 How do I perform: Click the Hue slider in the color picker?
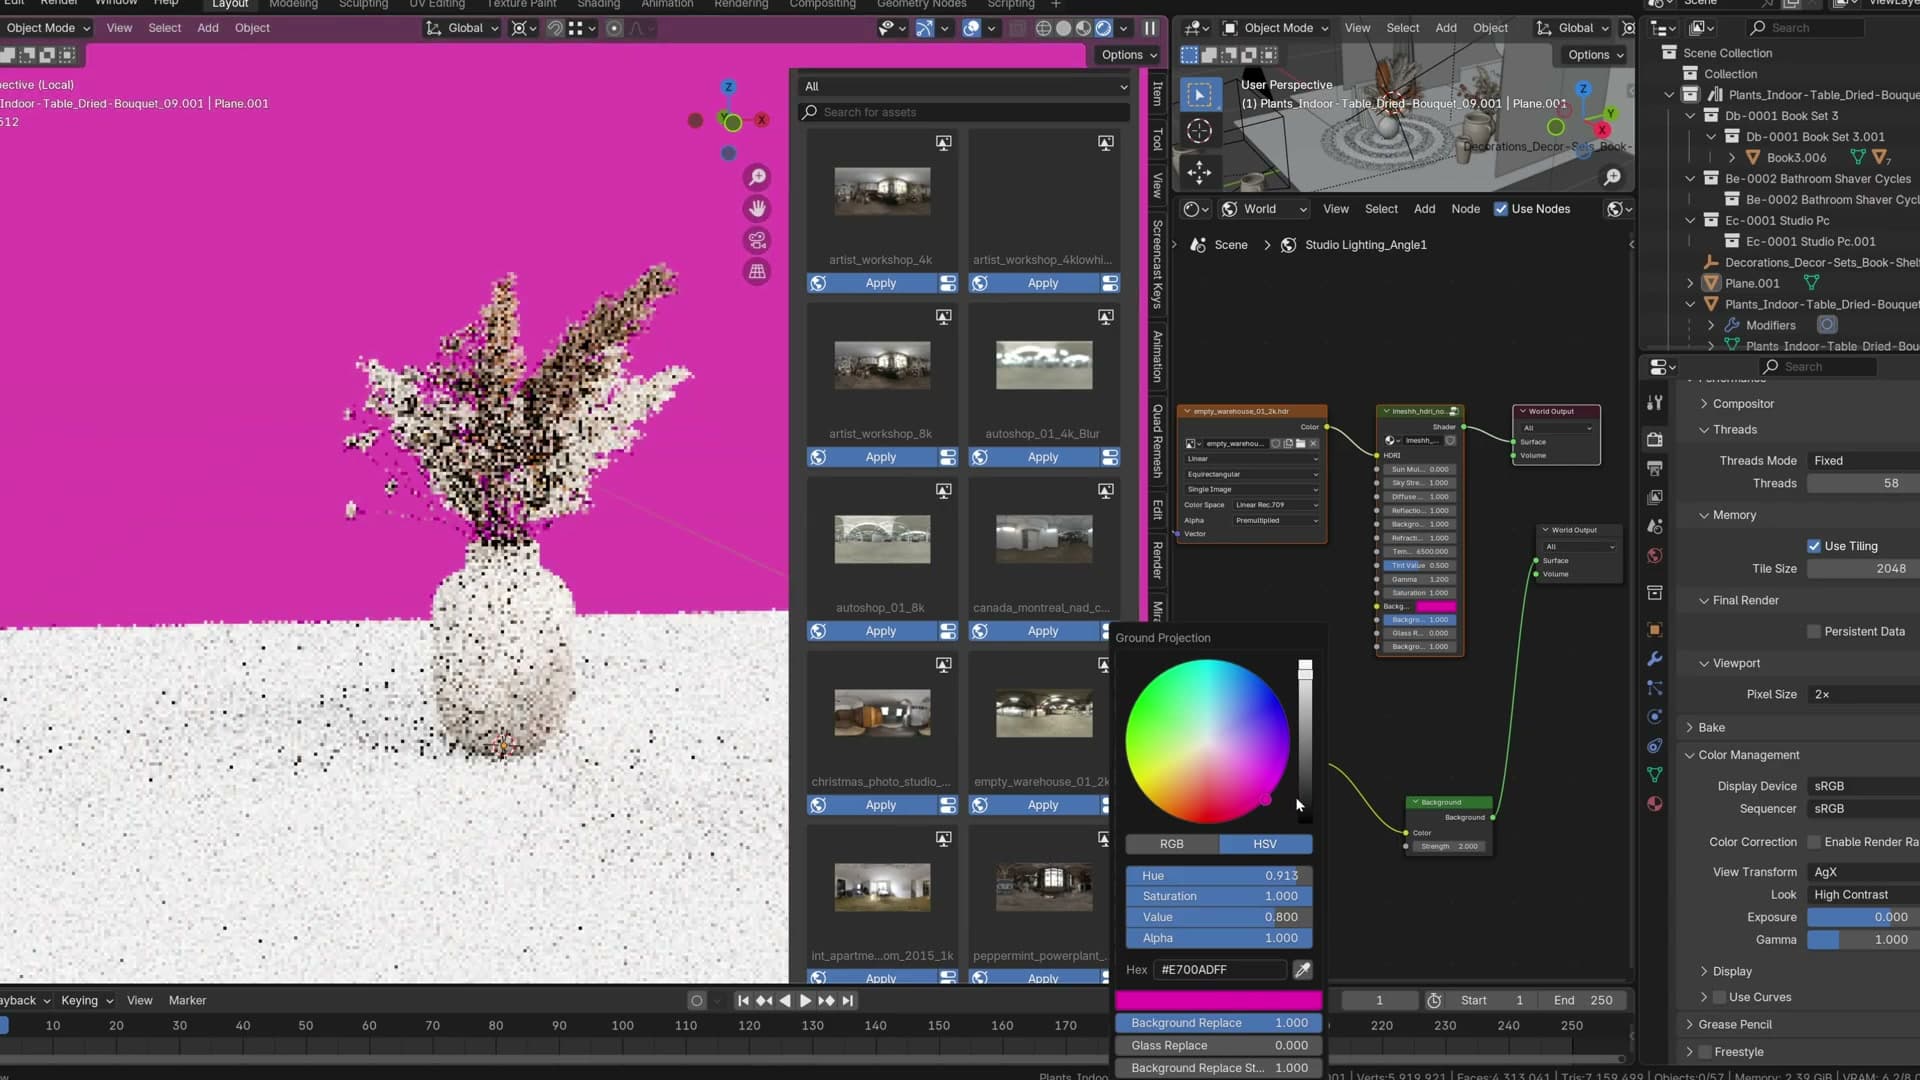point(1219,876)
